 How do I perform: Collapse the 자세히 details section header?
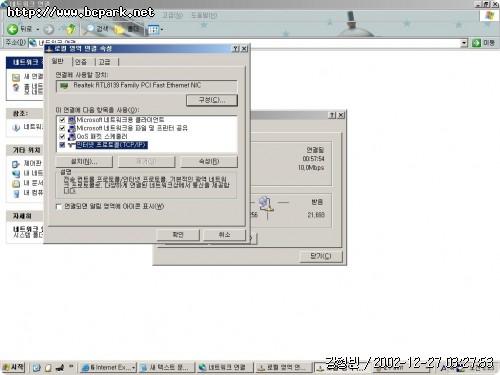pos(25,216)
